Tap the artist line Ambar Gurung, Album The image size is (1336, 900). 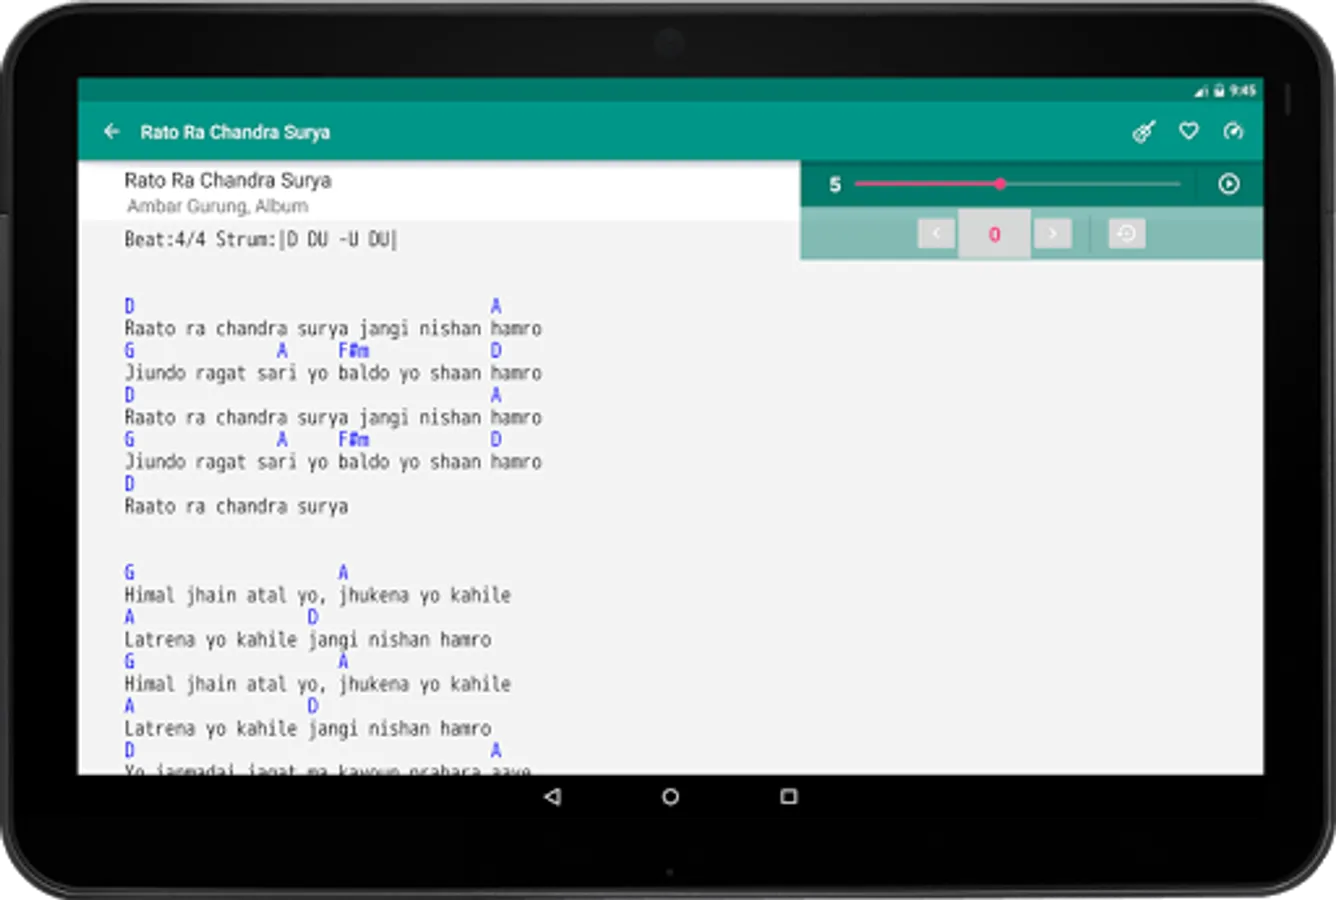[217, 206]
